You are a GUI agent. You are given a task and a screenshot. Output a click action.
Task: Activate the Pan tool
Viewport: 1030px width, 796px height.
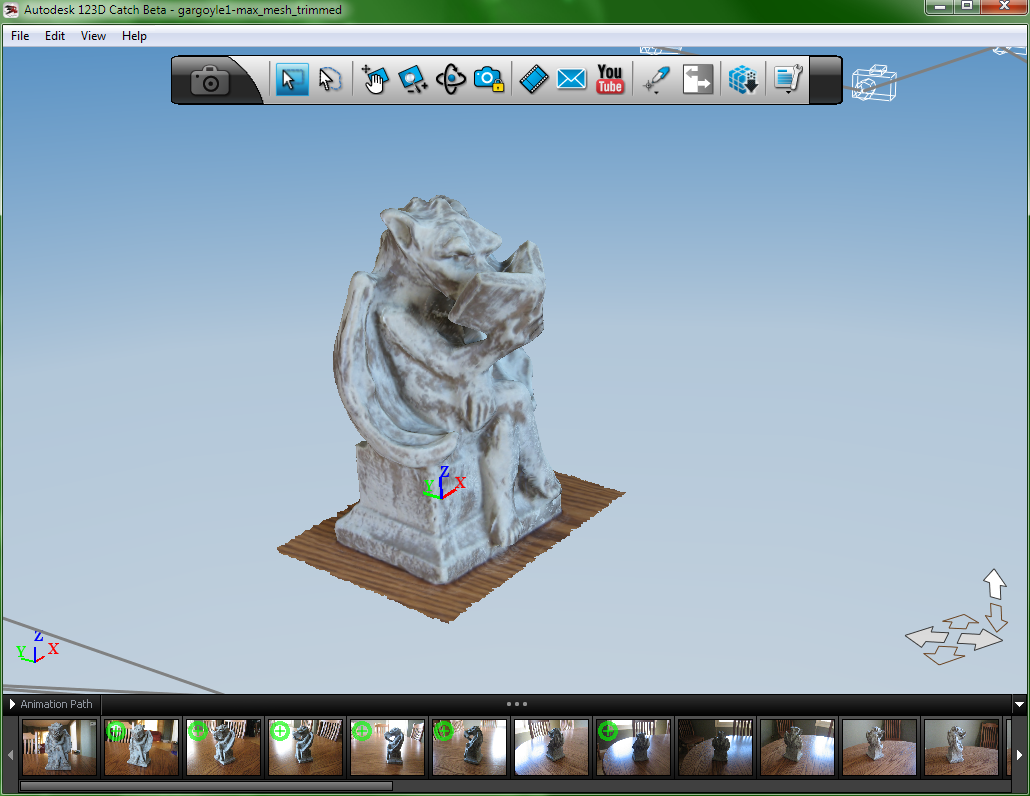click(376, 79)
